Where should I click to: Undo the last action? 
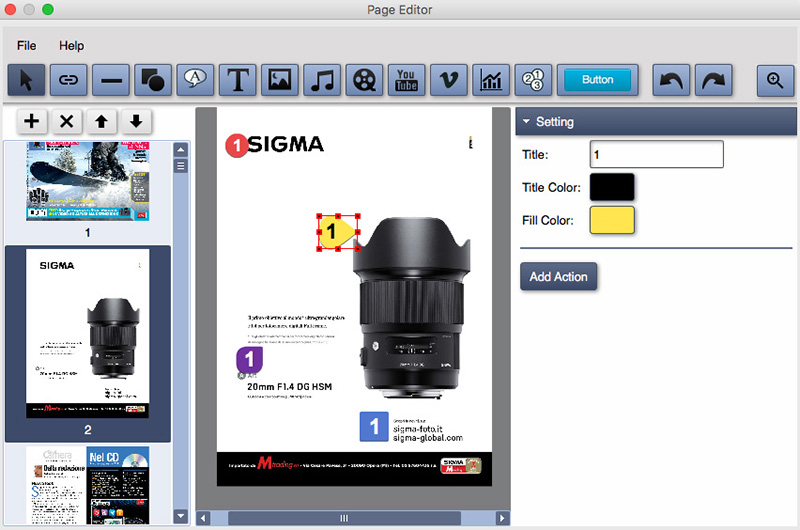click(x=671, y=80)
